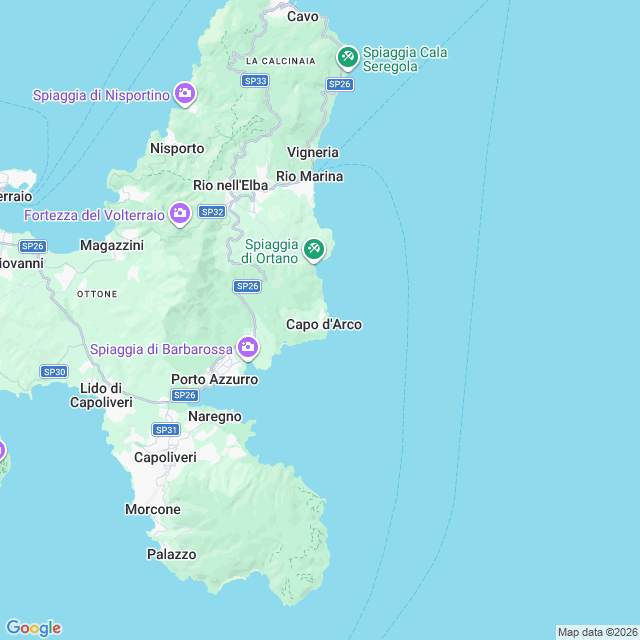
Task: Click the Spiaggia di Nisportino camera pin
Action: (185, 94)
